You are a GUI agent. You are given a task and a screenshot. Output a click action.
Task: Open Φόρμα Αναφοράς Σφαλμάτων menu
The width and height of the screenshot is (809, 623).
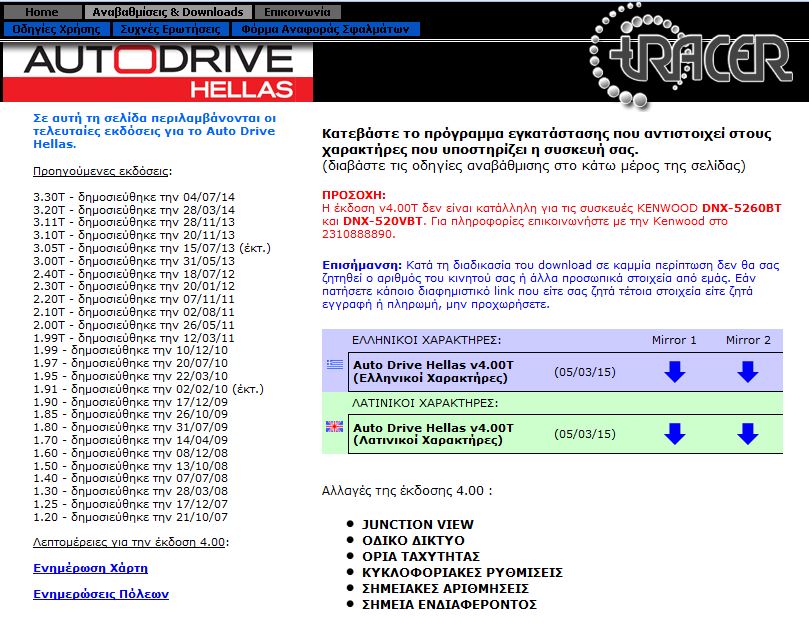[326, 29]
